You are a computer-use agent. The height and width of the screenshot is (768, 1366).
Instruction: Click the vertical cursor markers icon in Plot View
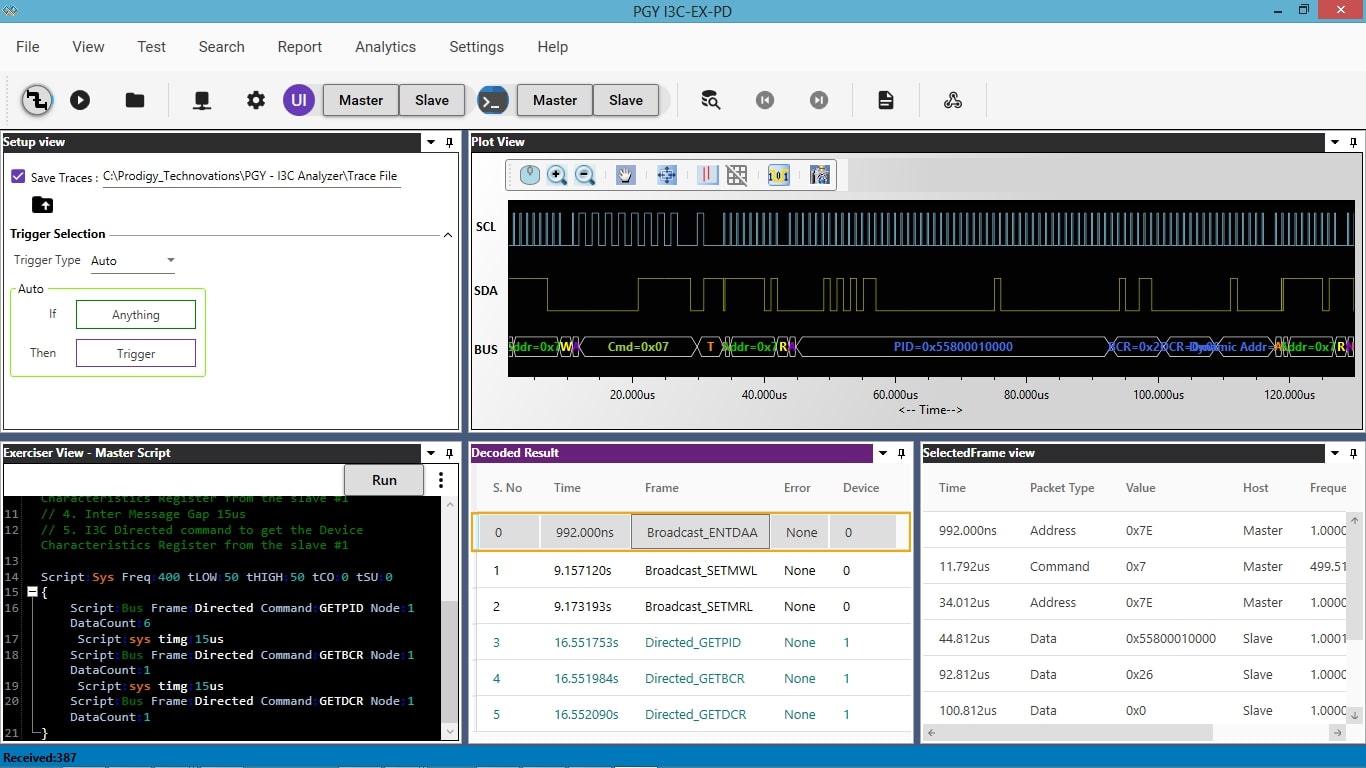coord(708,176)
